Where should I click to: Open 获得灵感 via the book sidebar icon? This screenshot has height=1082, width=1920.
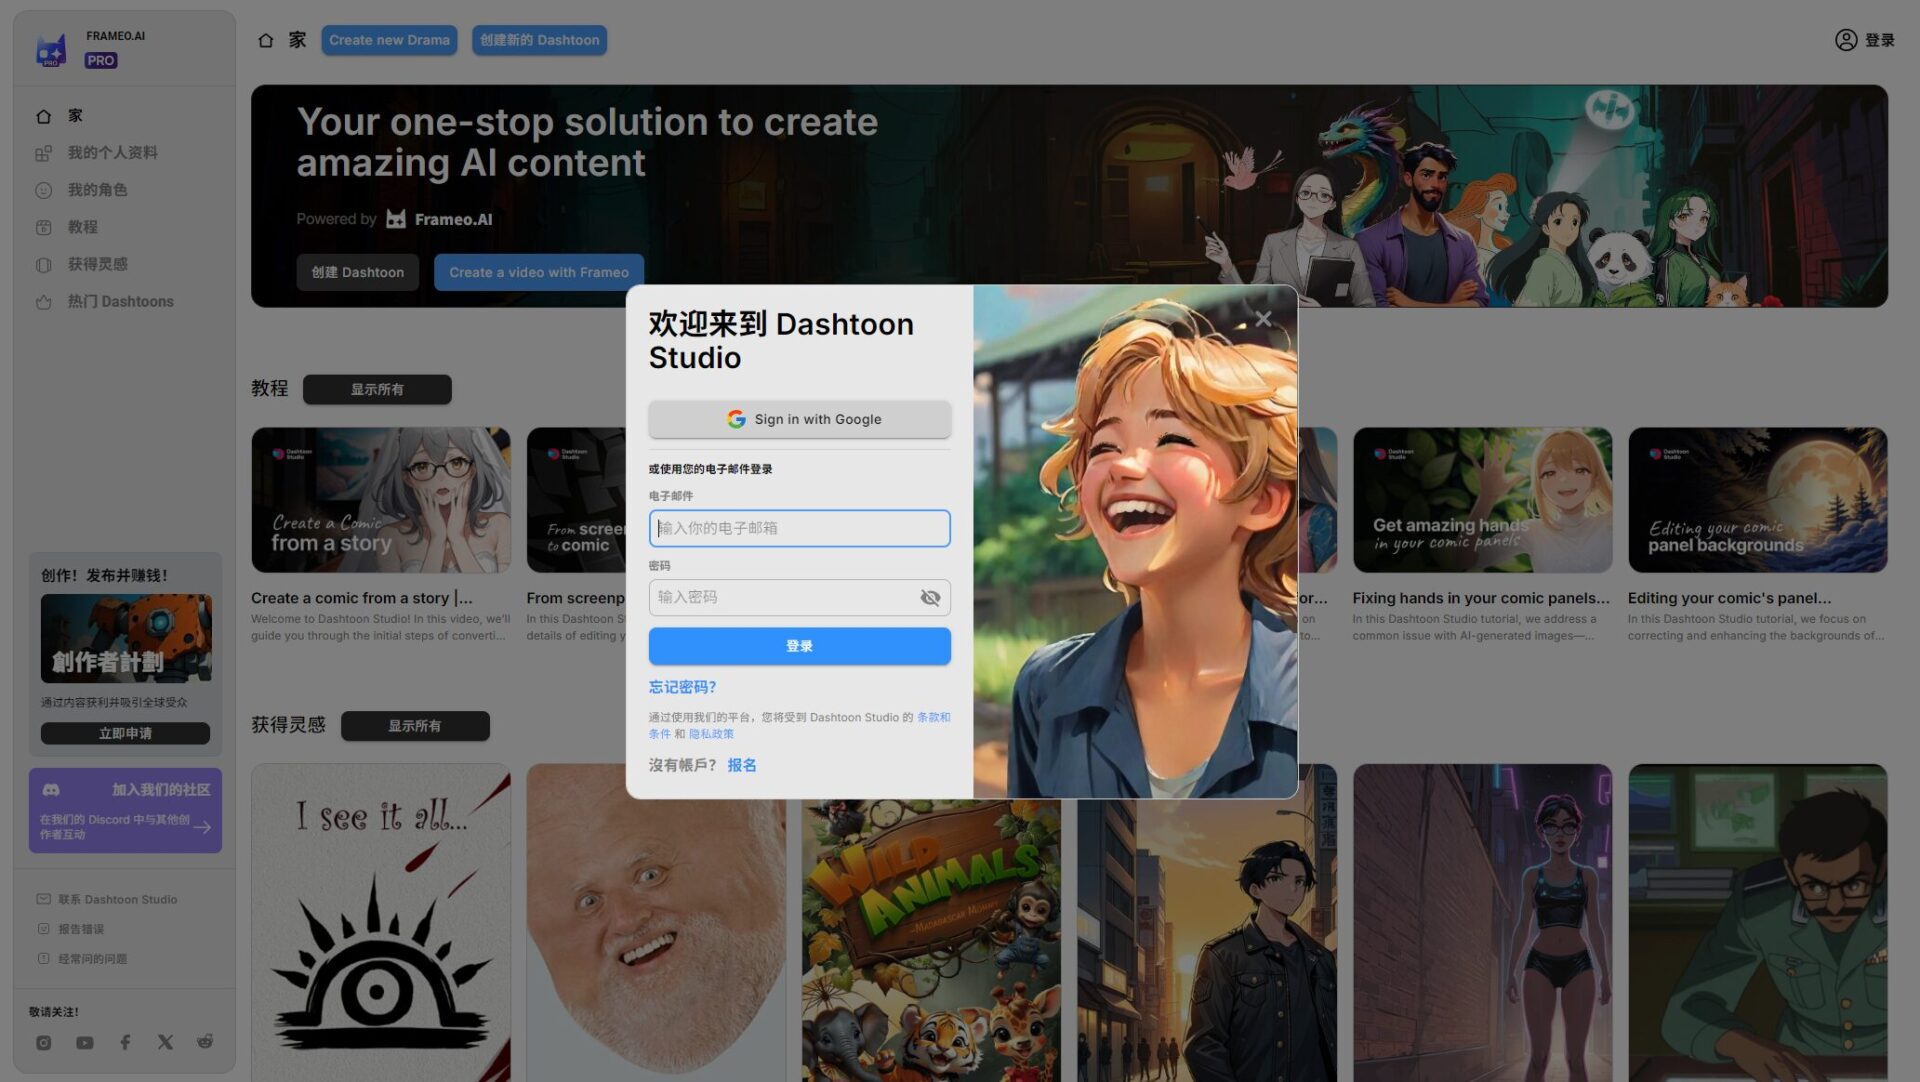43,264
